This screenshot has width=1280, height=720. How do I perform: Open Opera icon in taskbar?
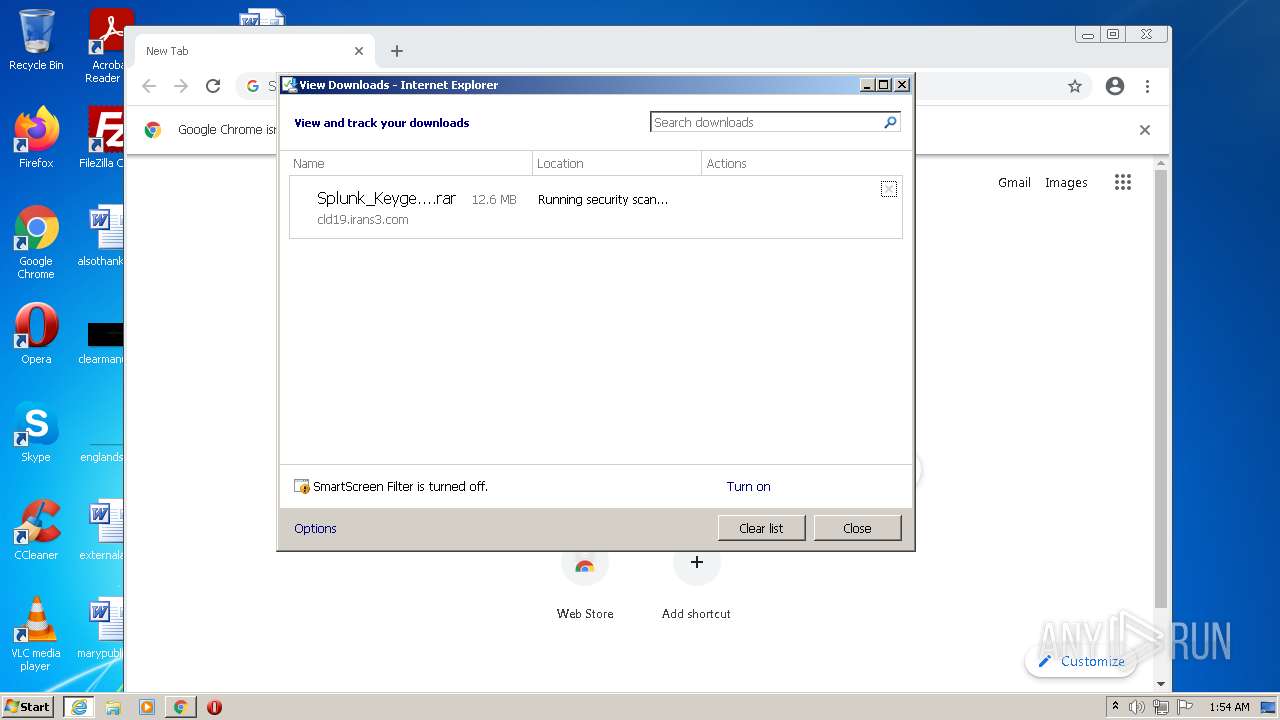point(214,707)
